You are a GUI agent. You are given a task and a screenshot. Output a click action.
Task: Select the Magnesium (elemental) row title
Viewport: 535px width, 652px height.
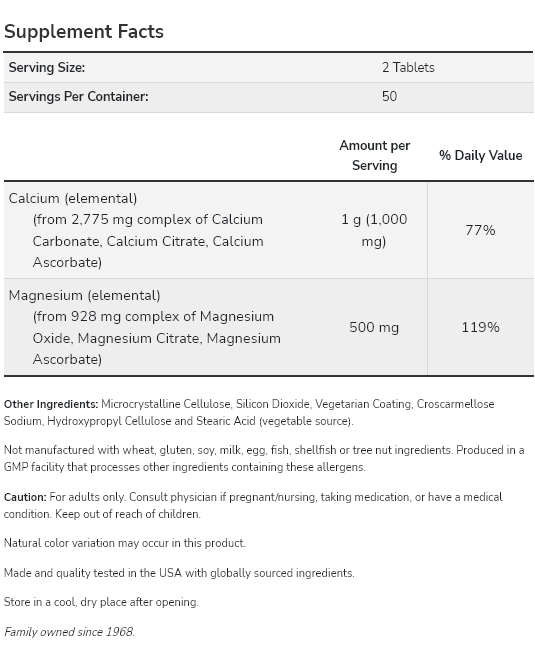[x=84, y=296]
